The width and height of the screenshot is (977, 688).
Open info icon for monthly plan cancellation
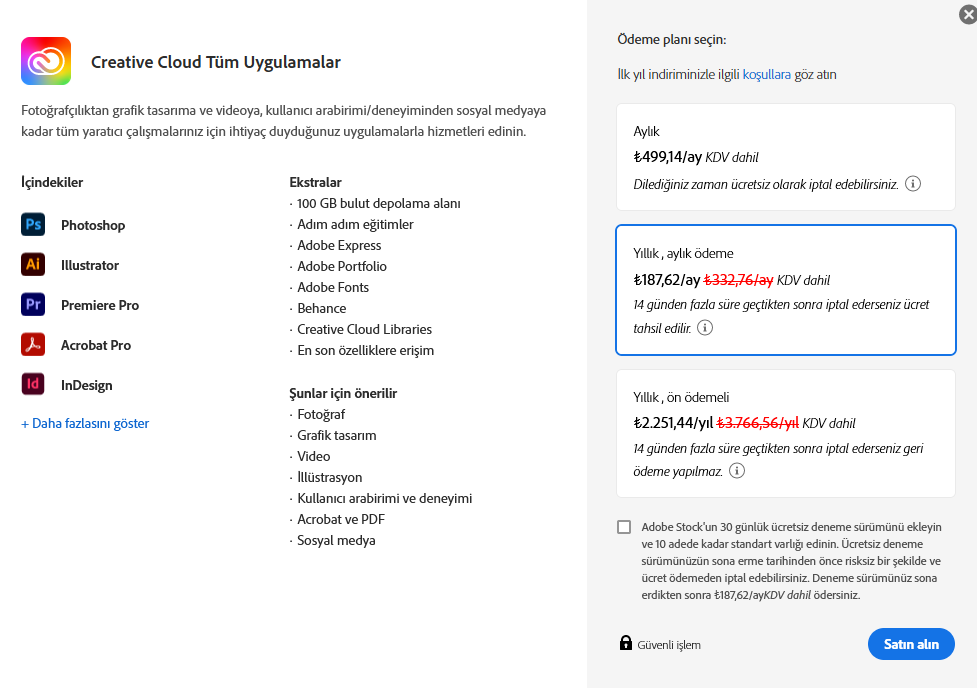913,184
